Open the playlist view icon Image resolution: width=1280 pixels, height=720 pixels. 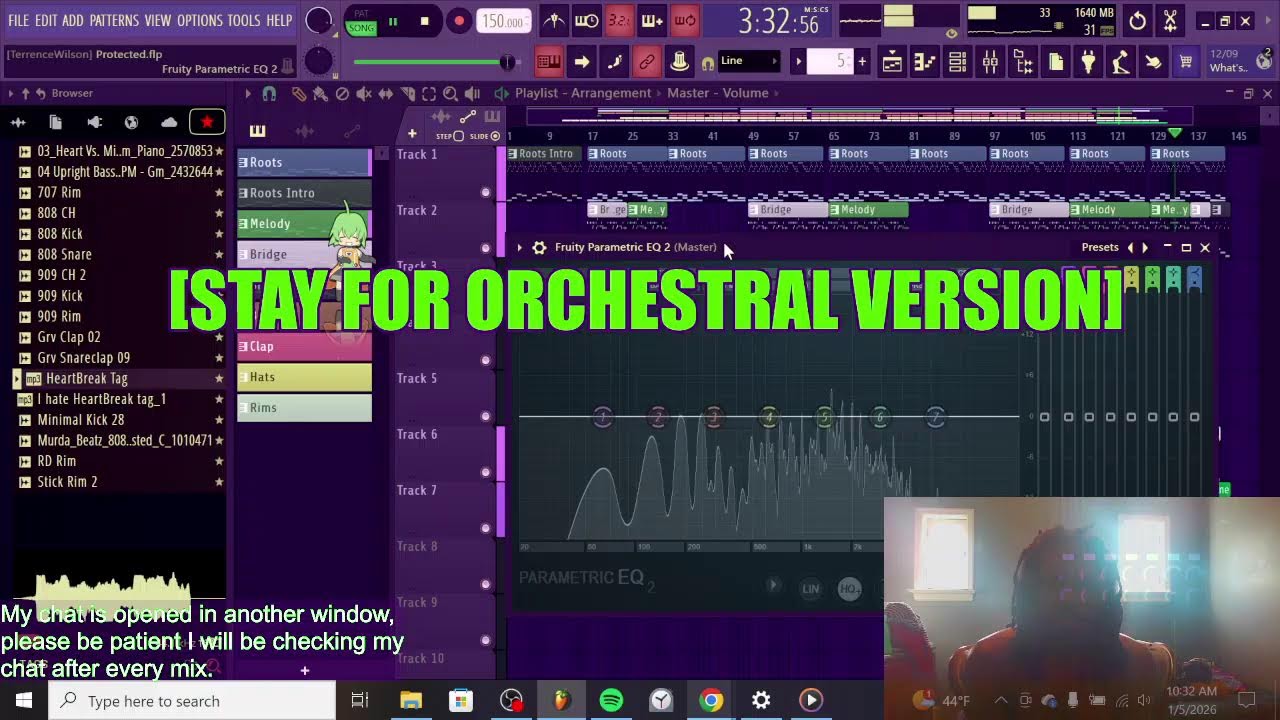(x=892, y=62)
